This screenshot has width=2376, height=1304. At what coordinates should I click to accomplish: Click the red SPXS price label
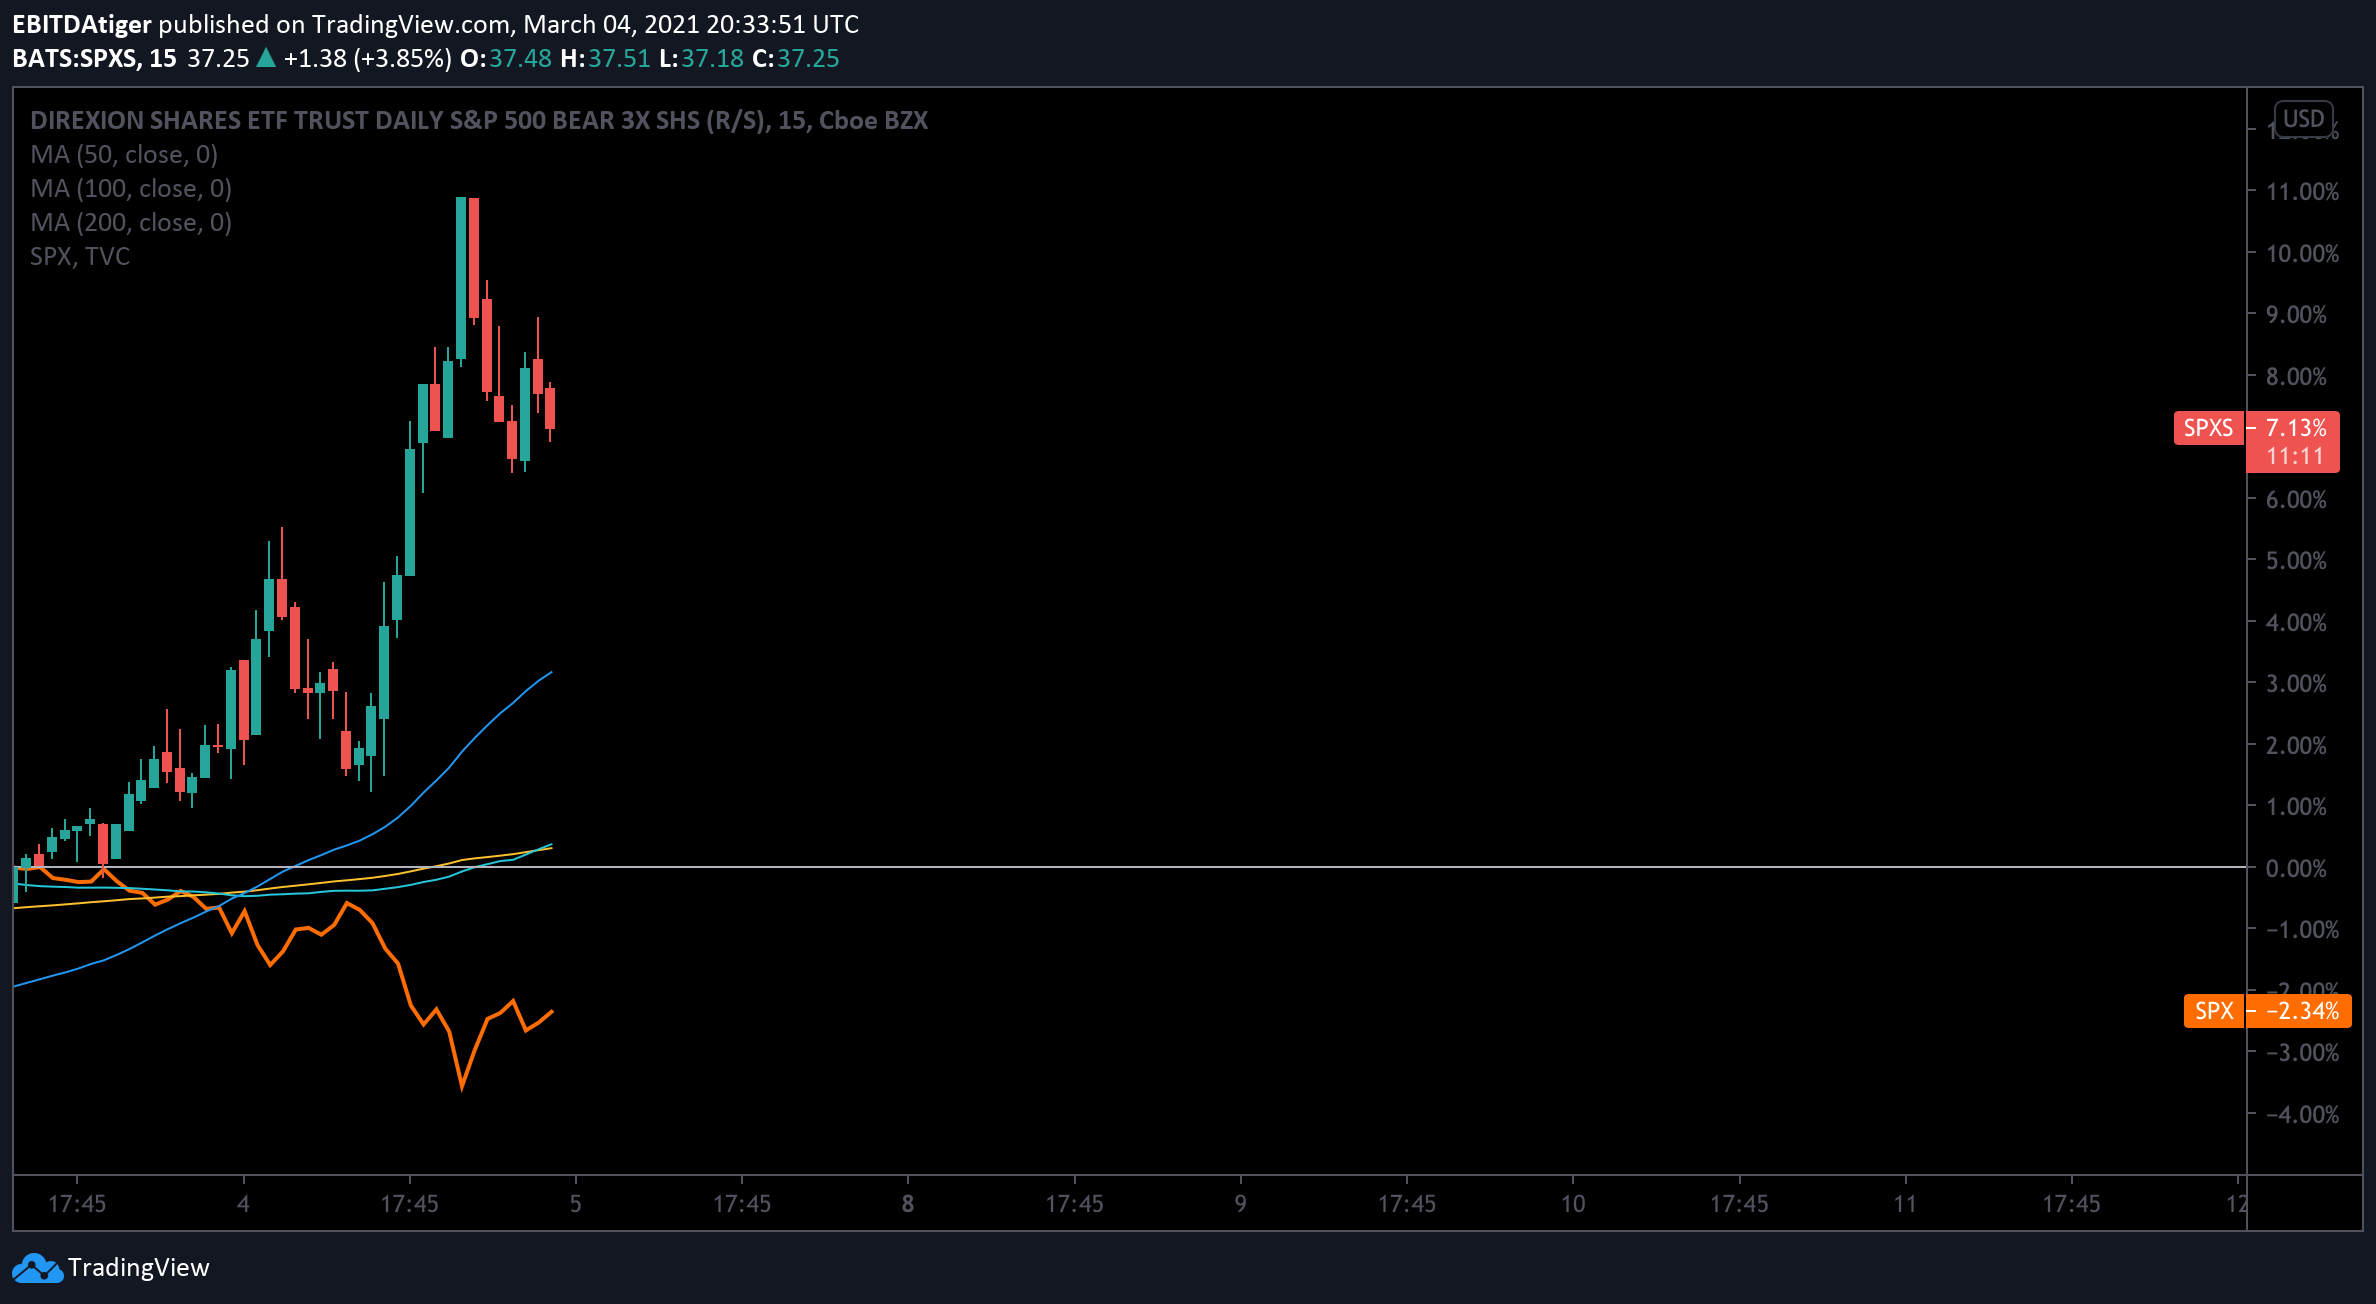click(x=2208, y=428)
